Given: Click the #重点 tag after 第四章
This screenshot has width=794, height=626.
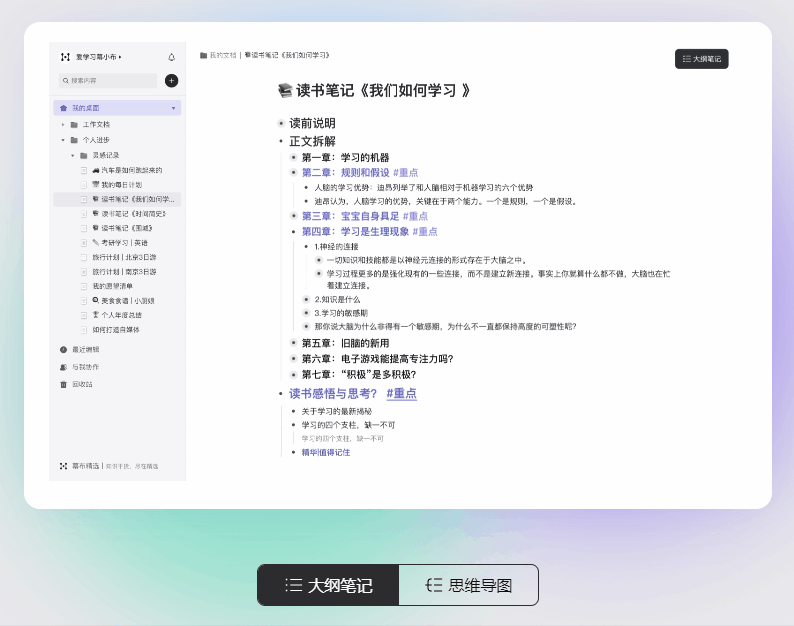Looking at the screenshot, I should tap(425, 232).
